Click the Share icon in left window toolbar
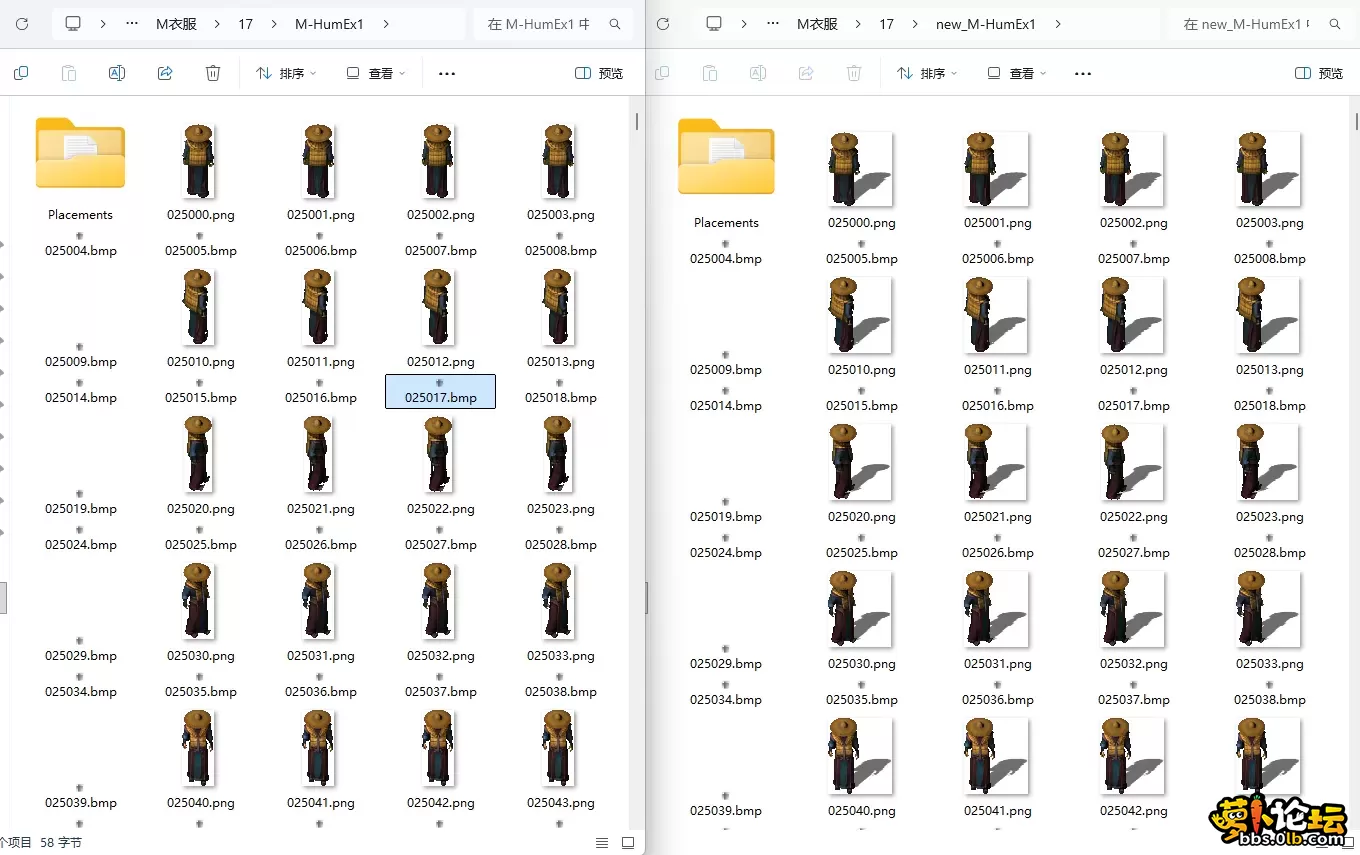The width and height of the screenshot is (1360, 855). click(x=165, y=73)
